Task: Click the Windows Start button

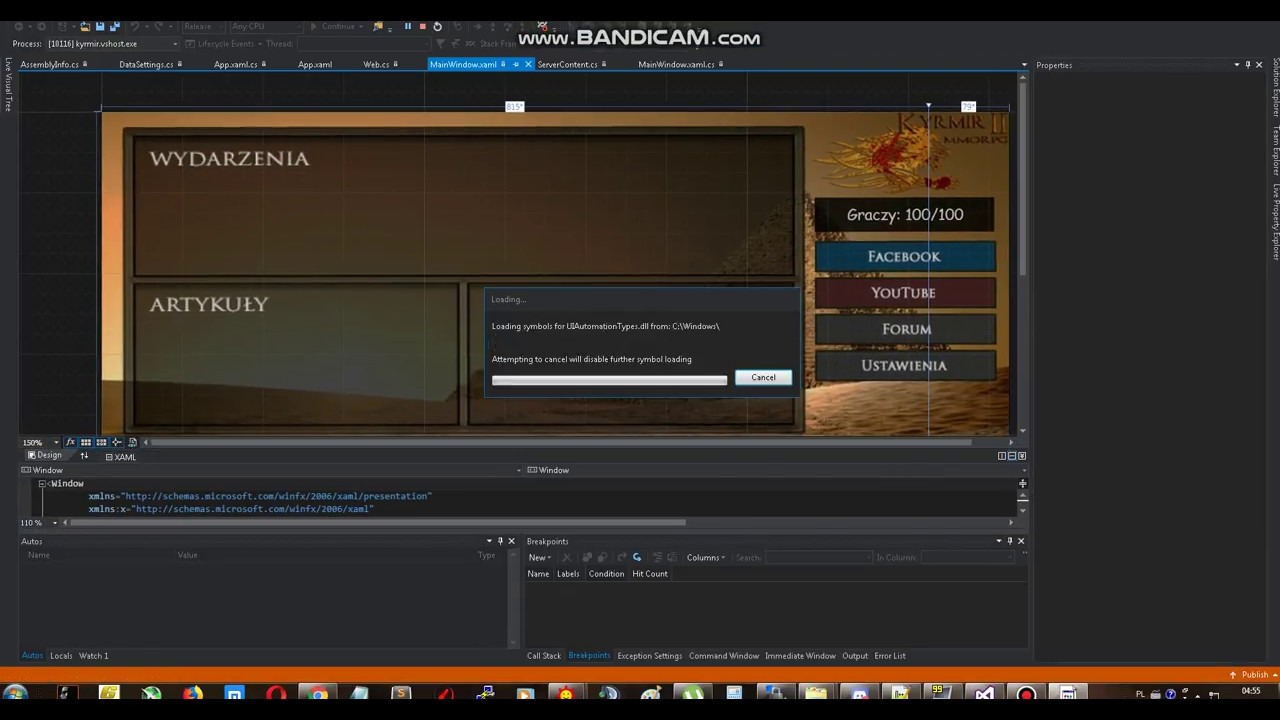Action: [14, 694]
